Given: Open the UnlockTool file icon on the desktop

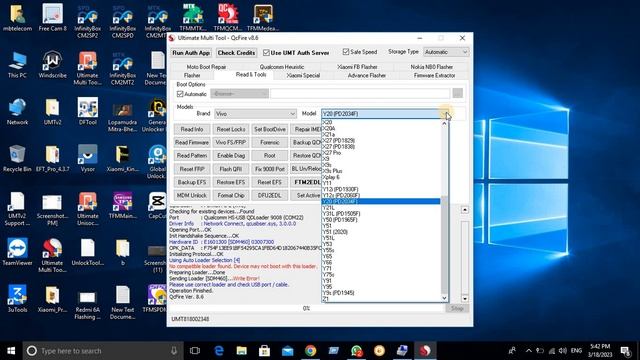Looking at the screenshot, I should [88, 252].
